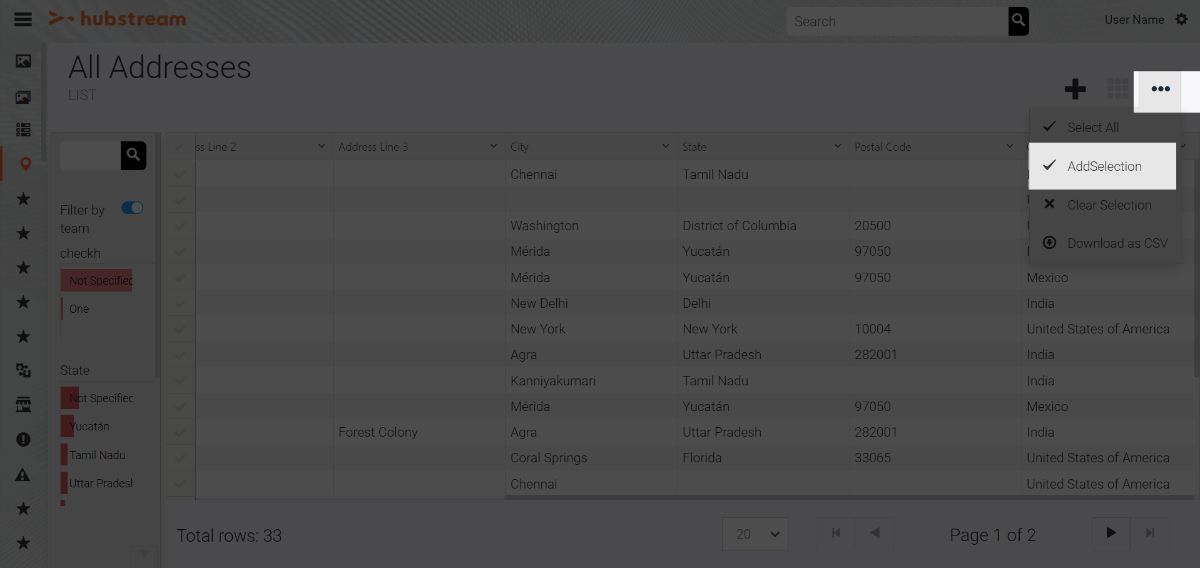
Task: Go to the next page
Action: coord(1111,534)
